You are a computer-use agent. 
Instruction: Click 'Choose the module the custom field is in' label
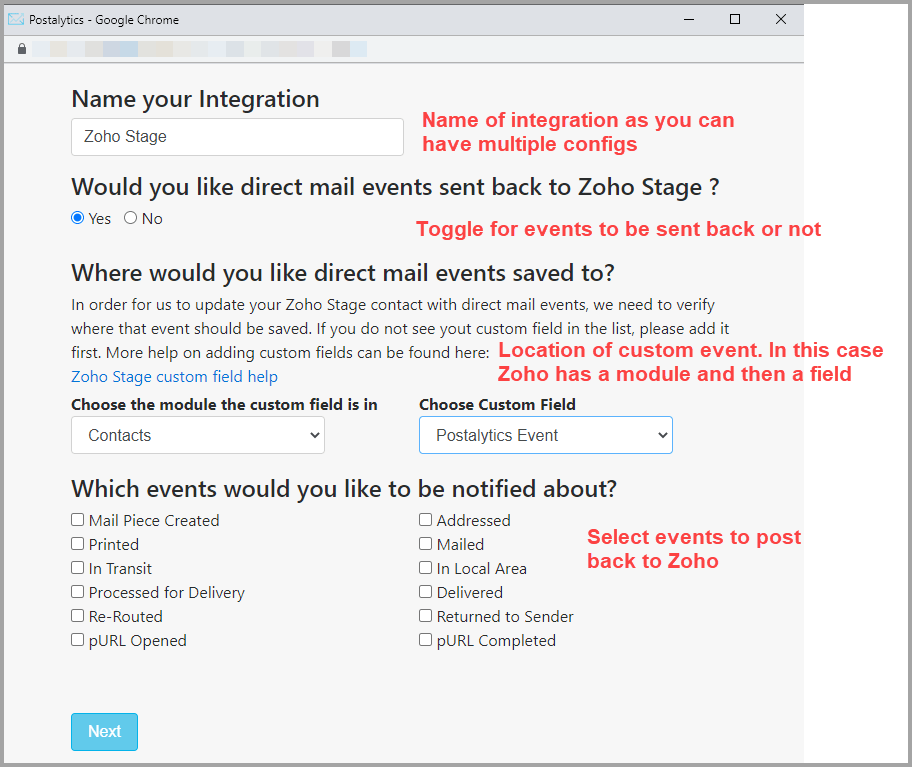[x=224, y=405]
